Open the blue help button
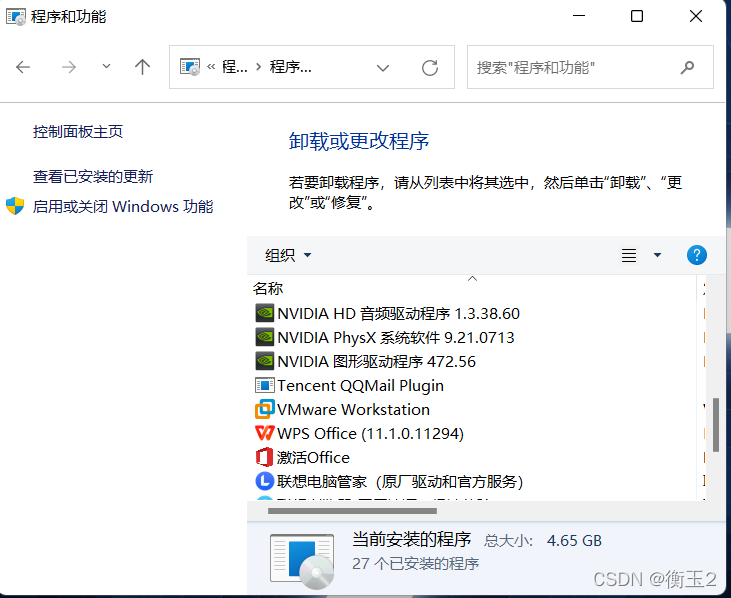Viewport: 731px width, 598px height. click(x=697, y=255)
